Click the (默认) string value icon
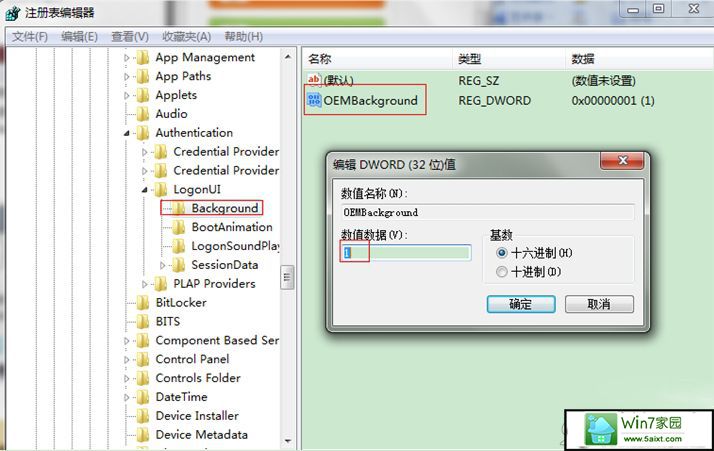This screenshot has height=451, width=714. tap(314, 80)
